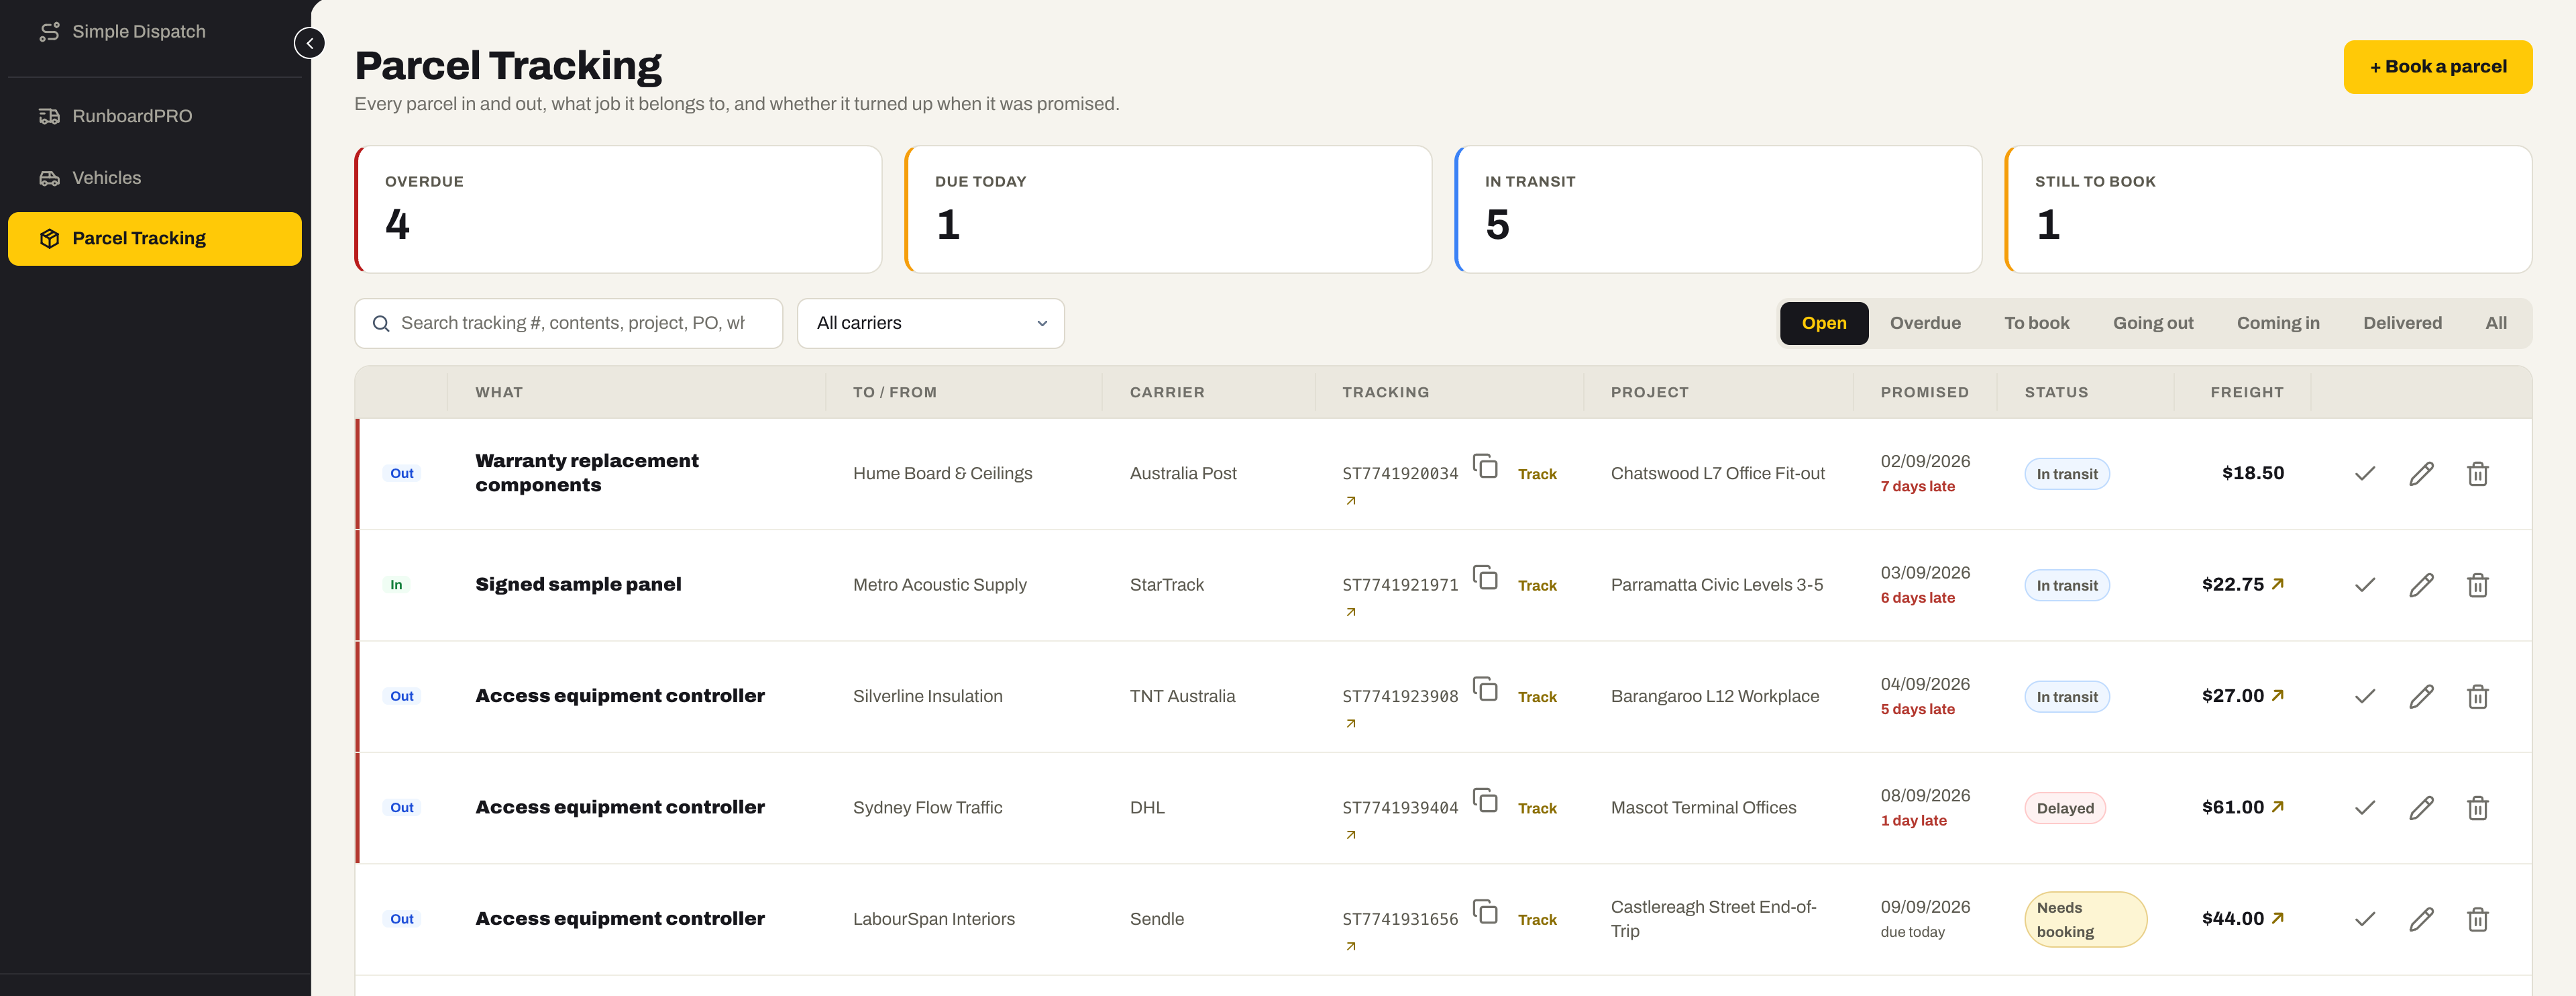The image size is (2576, 996).
Task: Click Track link for LabourSpan Interiors parcel
Action: [1536, 920]
